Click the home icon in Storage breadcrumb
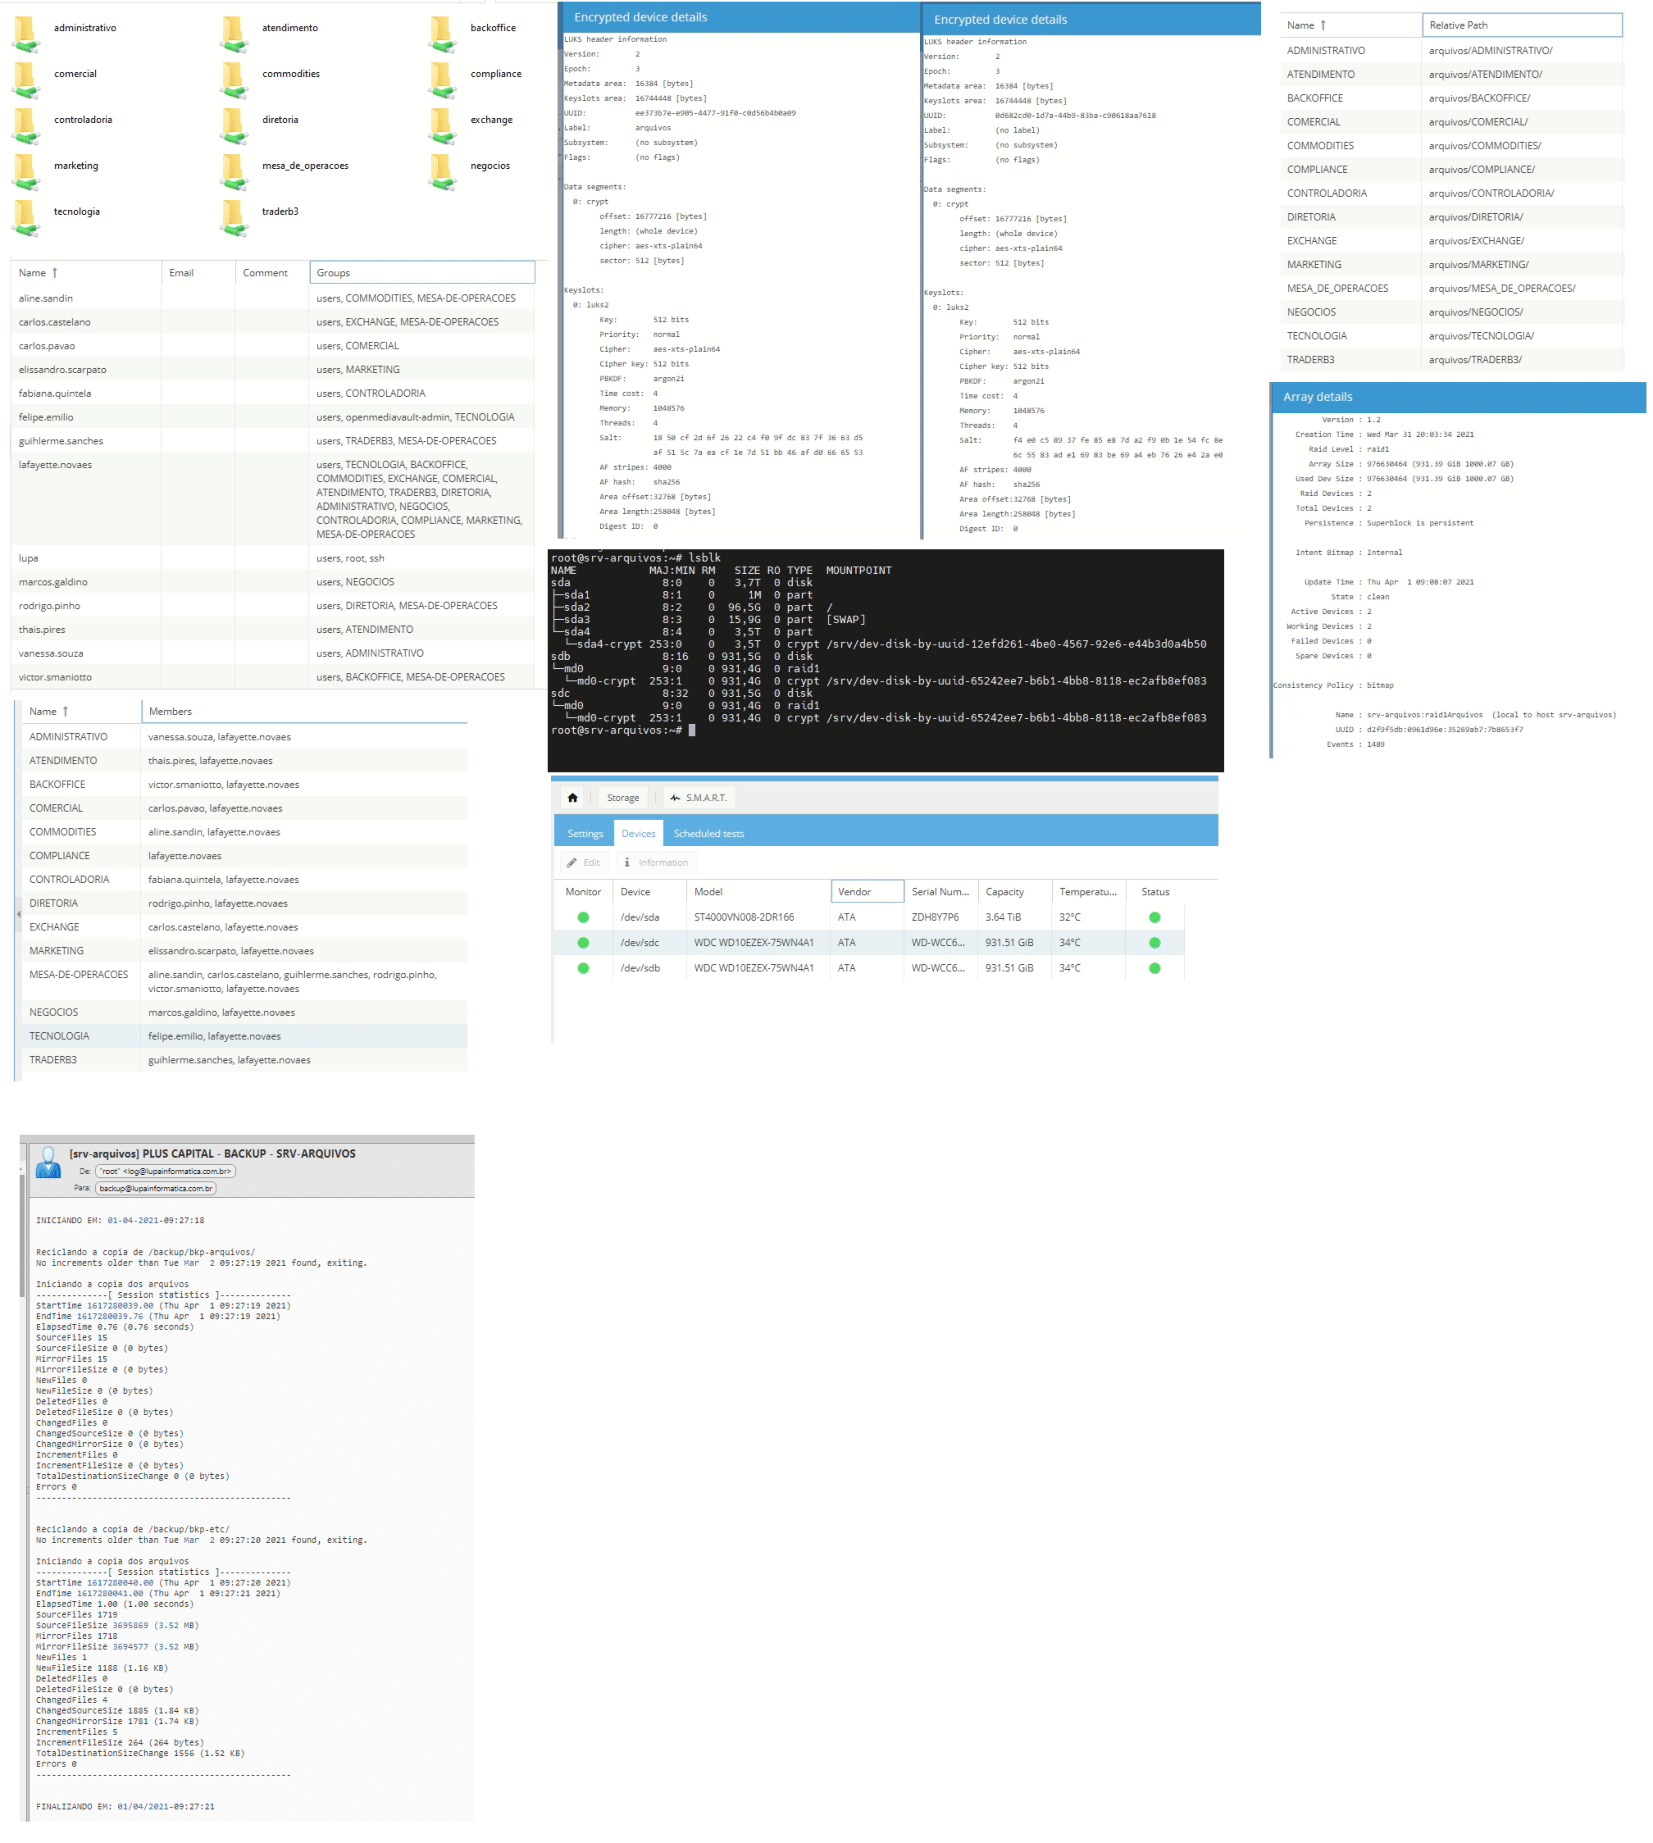1653x1843 pixels. pos(572,797)
